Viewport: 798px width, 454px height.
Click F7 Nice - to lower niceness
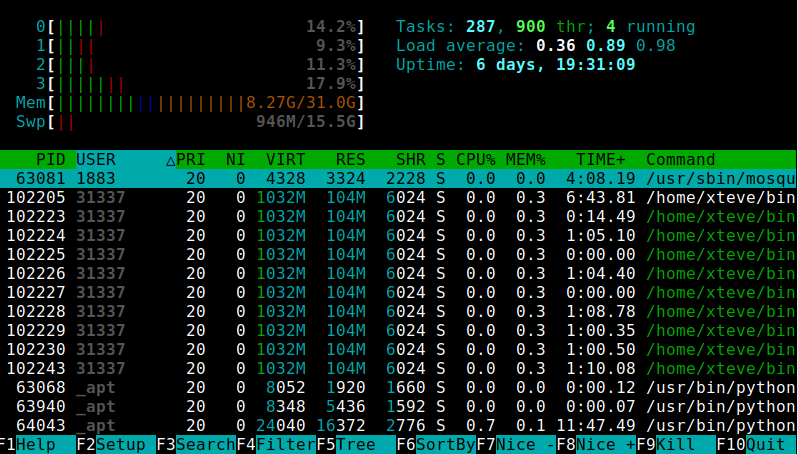pyautogui.click(x=516, y=444)
